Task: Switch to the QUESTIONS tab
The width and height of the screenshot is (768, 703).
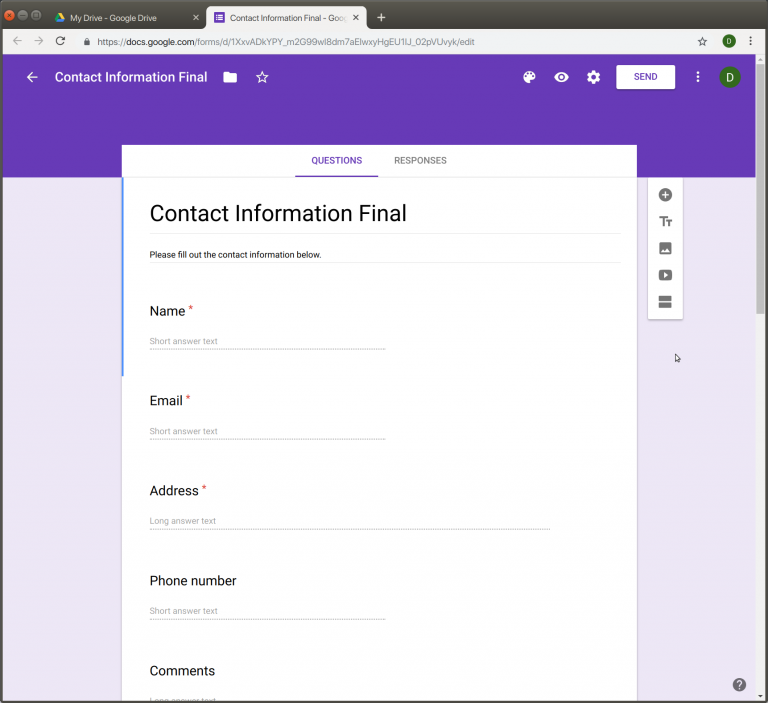Action: point(336,161)
